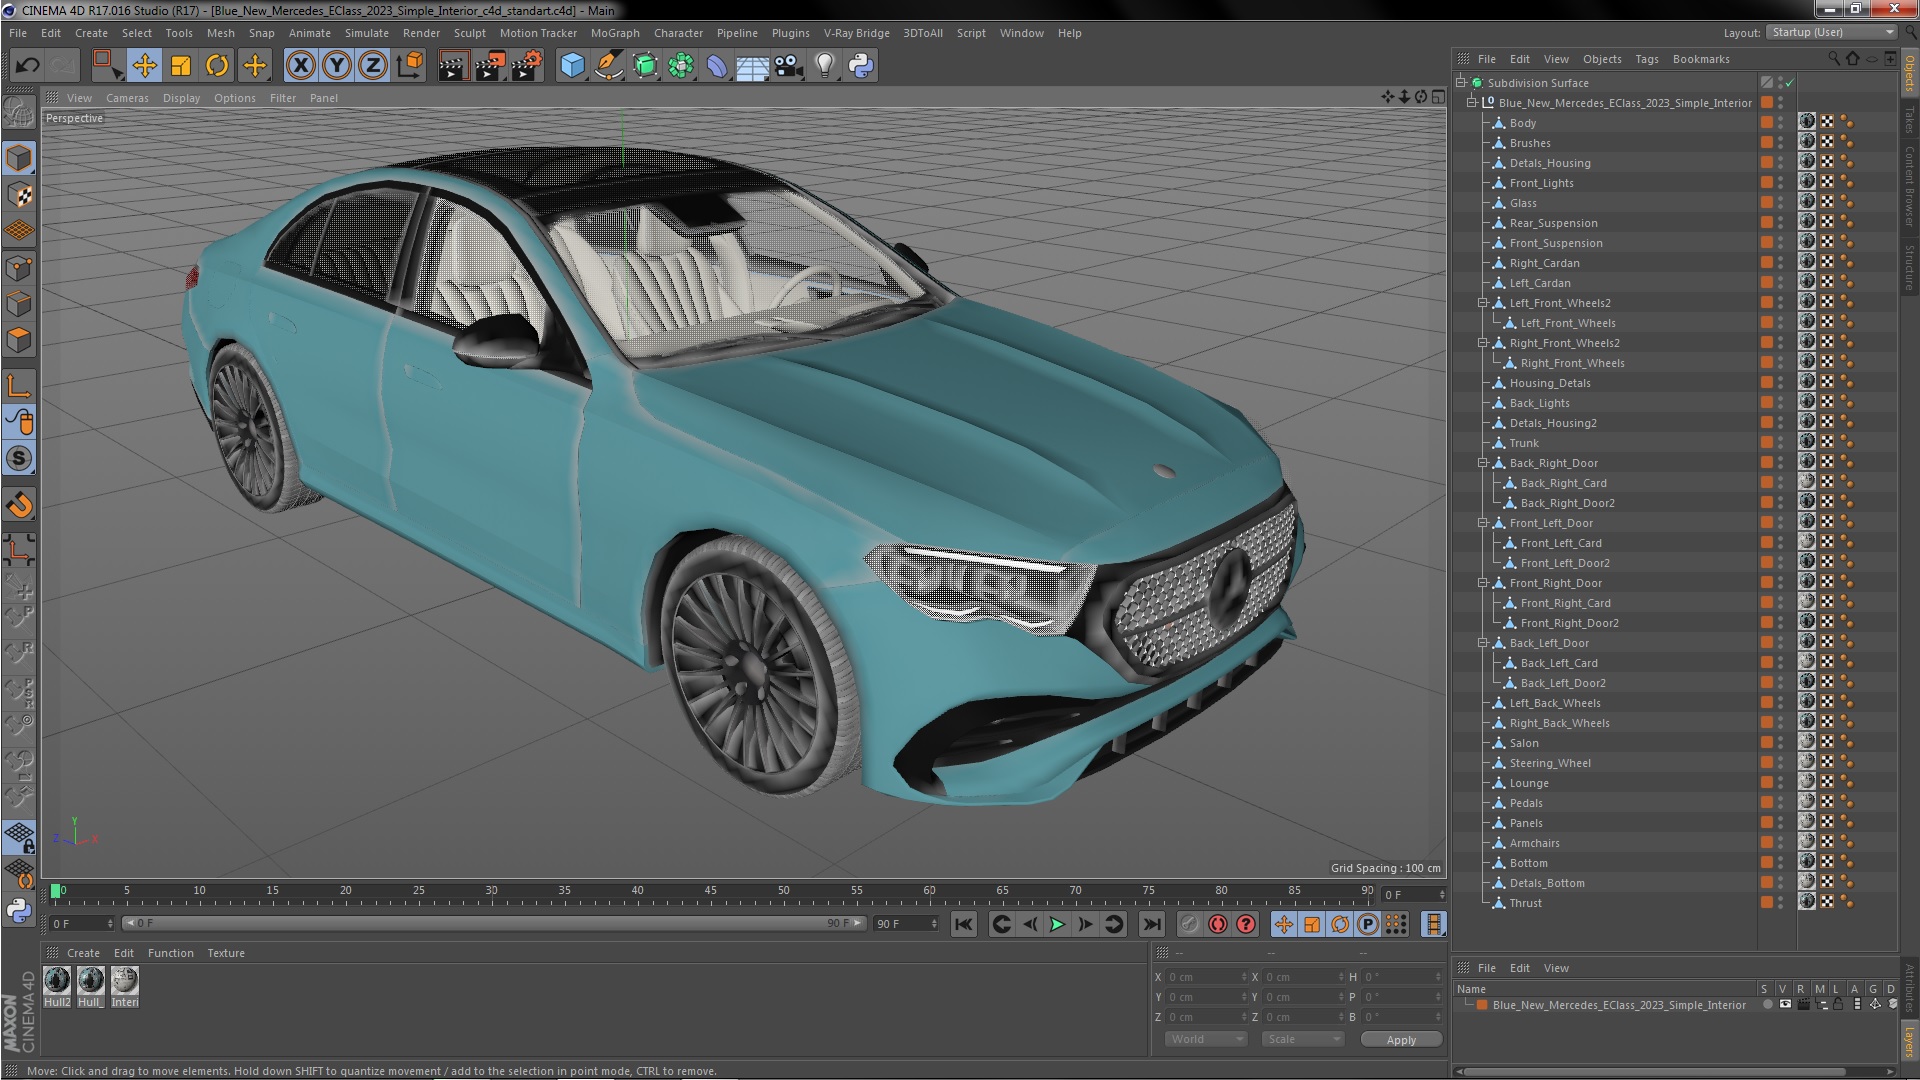The height and width of the screenshot is (1080, 1920).
Task: Toggle Y-axis lock
Action: coord(337,66)
